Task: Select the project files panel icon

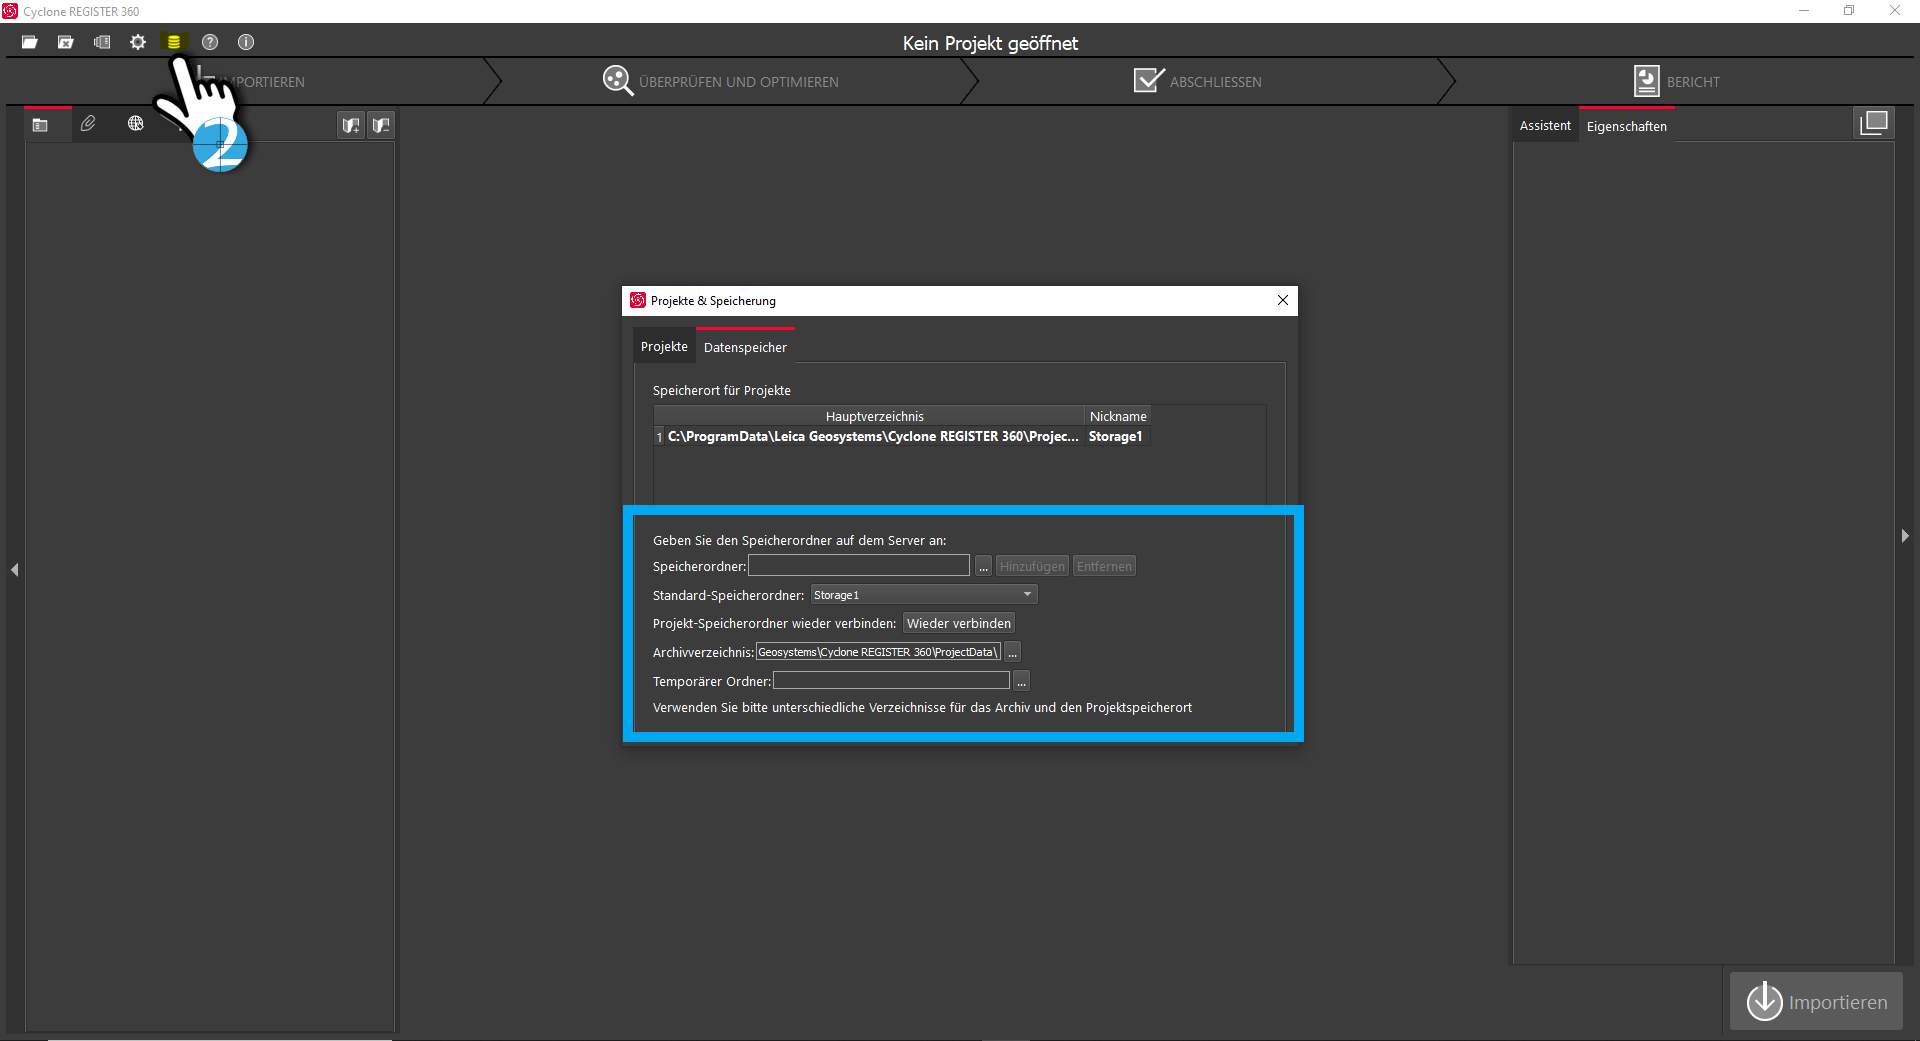Action: click(40, 125)
